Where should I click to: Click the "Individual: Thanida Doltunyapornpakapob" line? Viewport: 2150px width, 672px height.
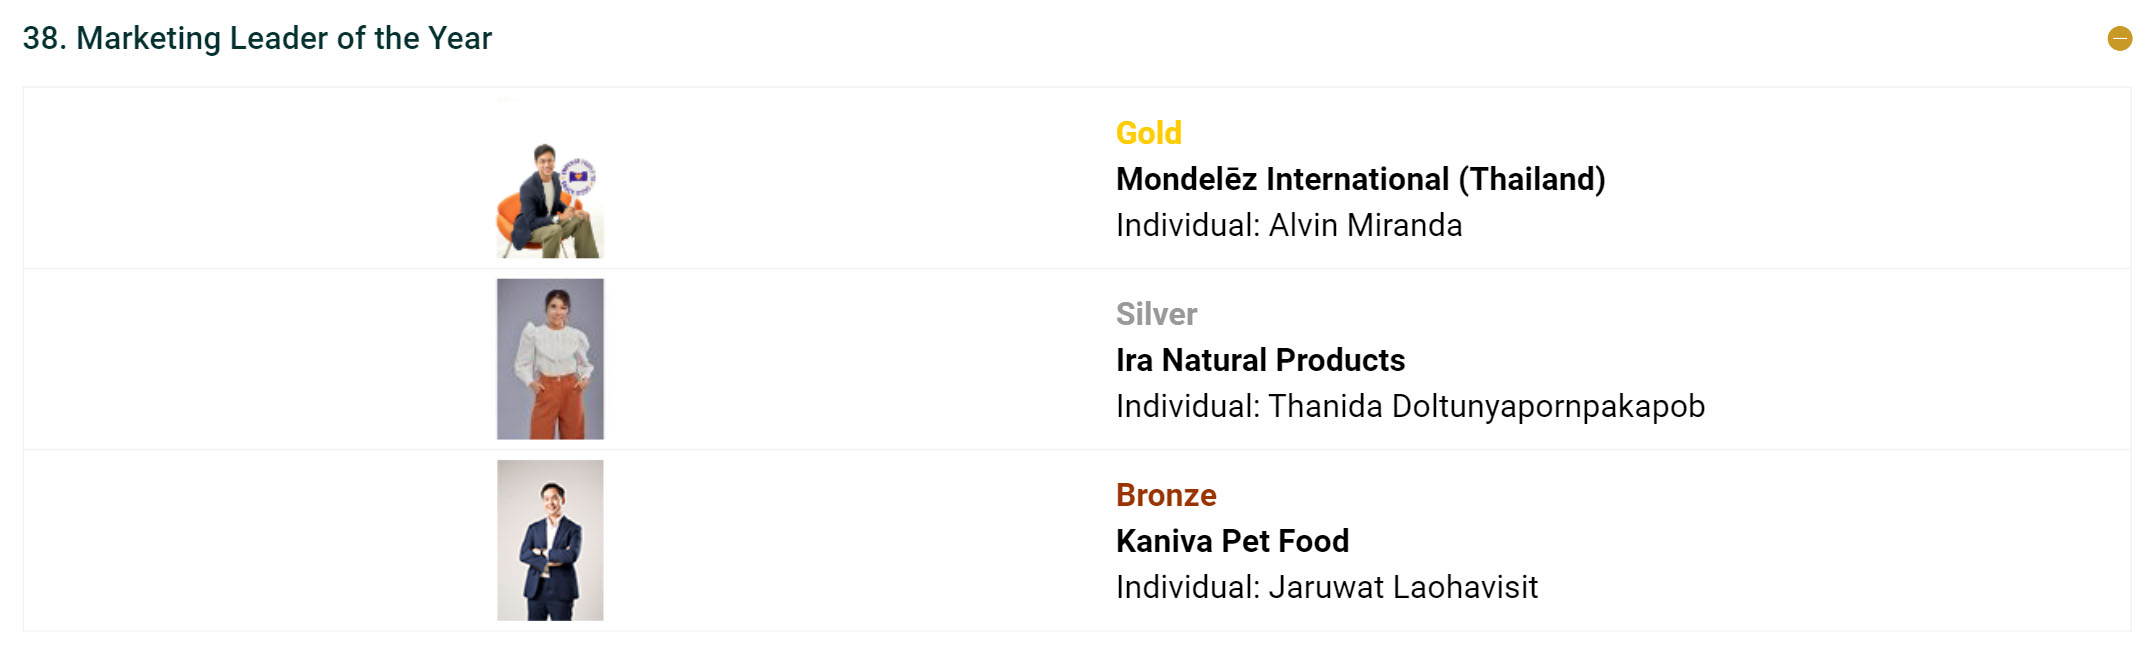[x=1410, y=406]
